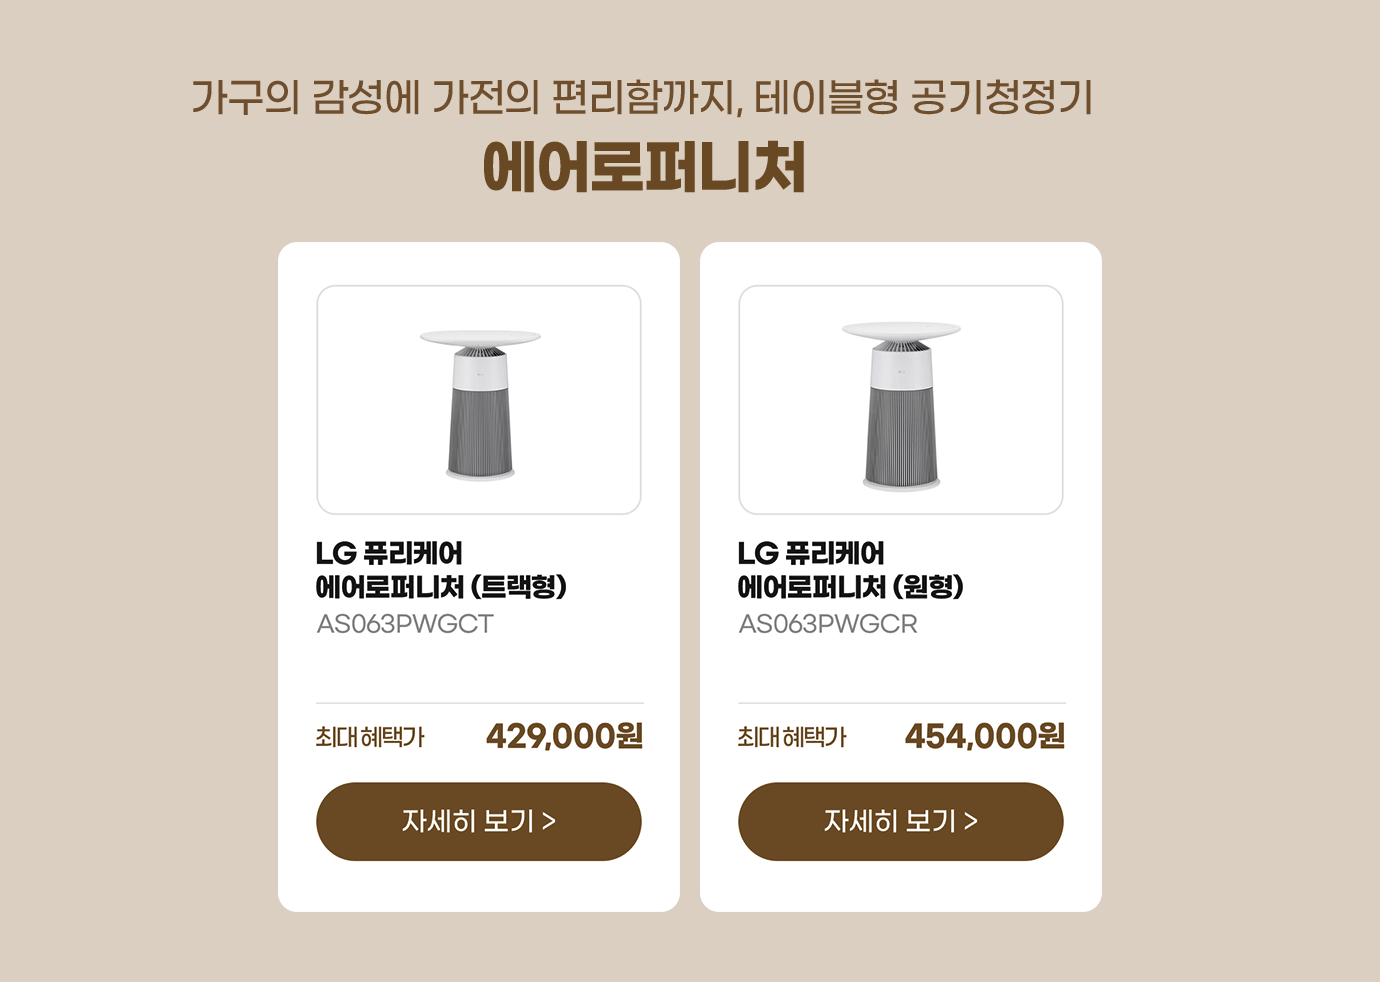1380x982 pixels.
Task: Click the grey filter body of the 원형 purifier
Action: (901, 437)
